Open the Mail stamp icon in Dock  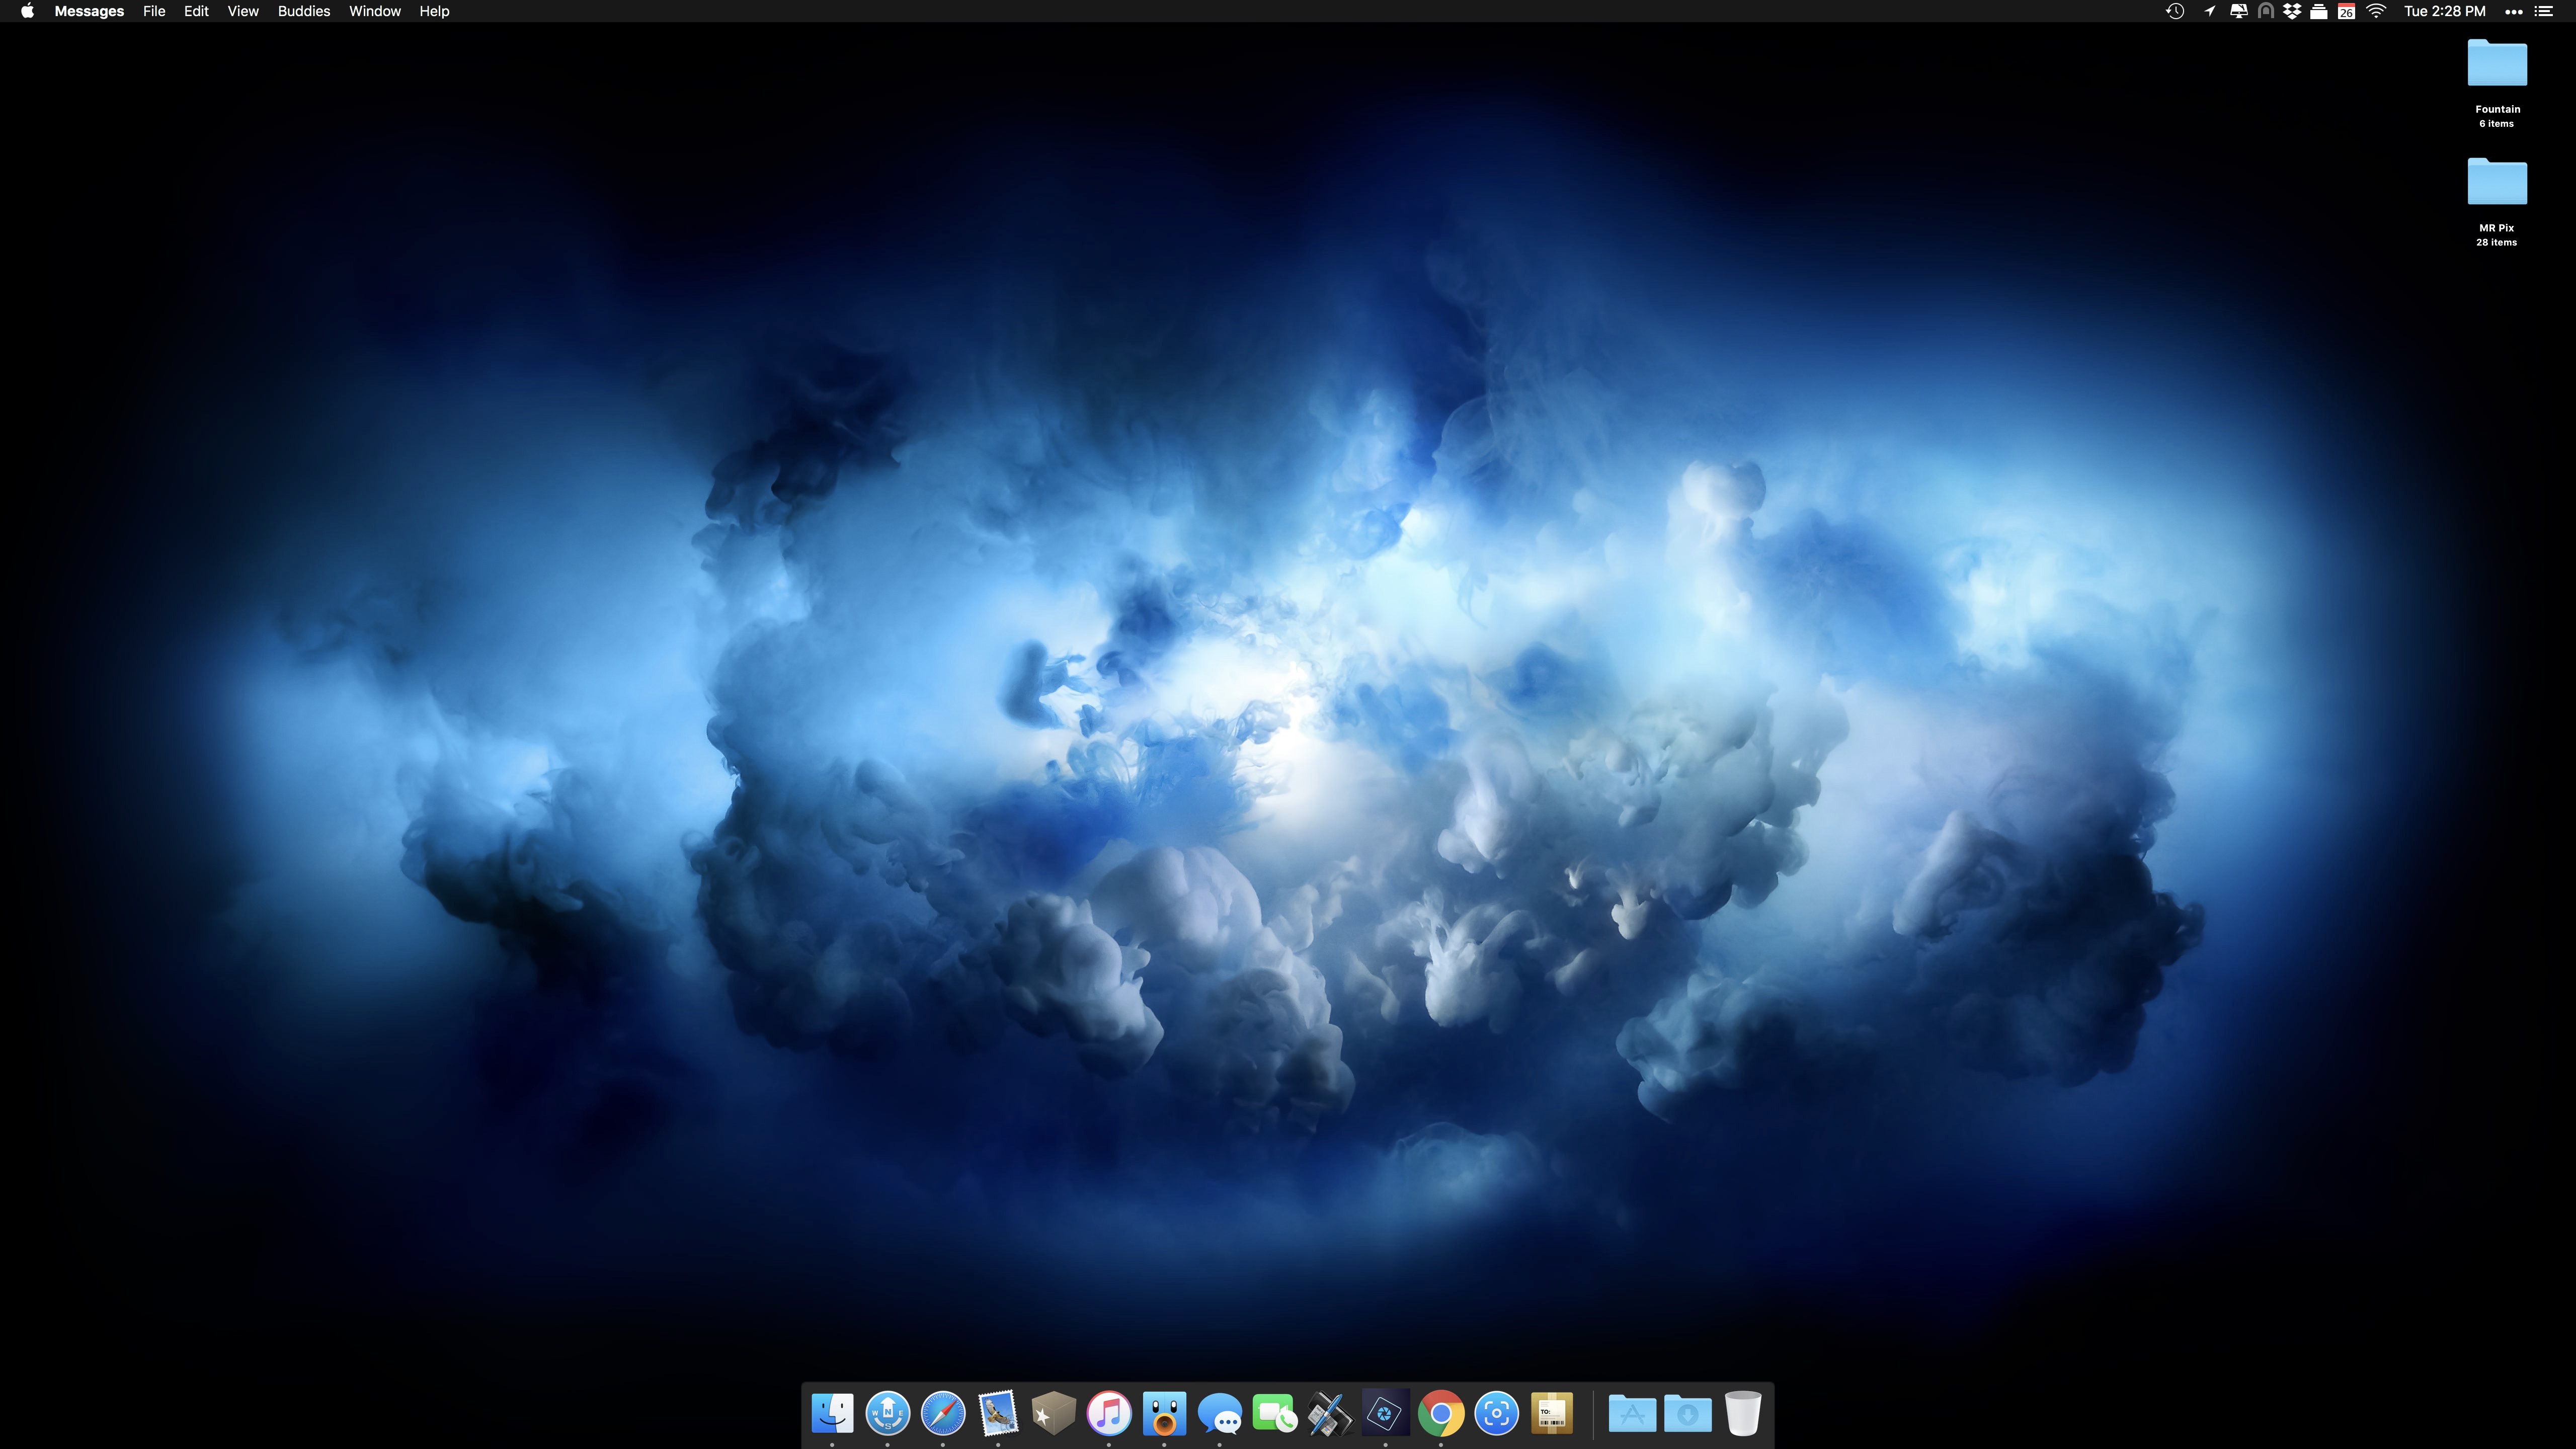[x=997, y=1413]
